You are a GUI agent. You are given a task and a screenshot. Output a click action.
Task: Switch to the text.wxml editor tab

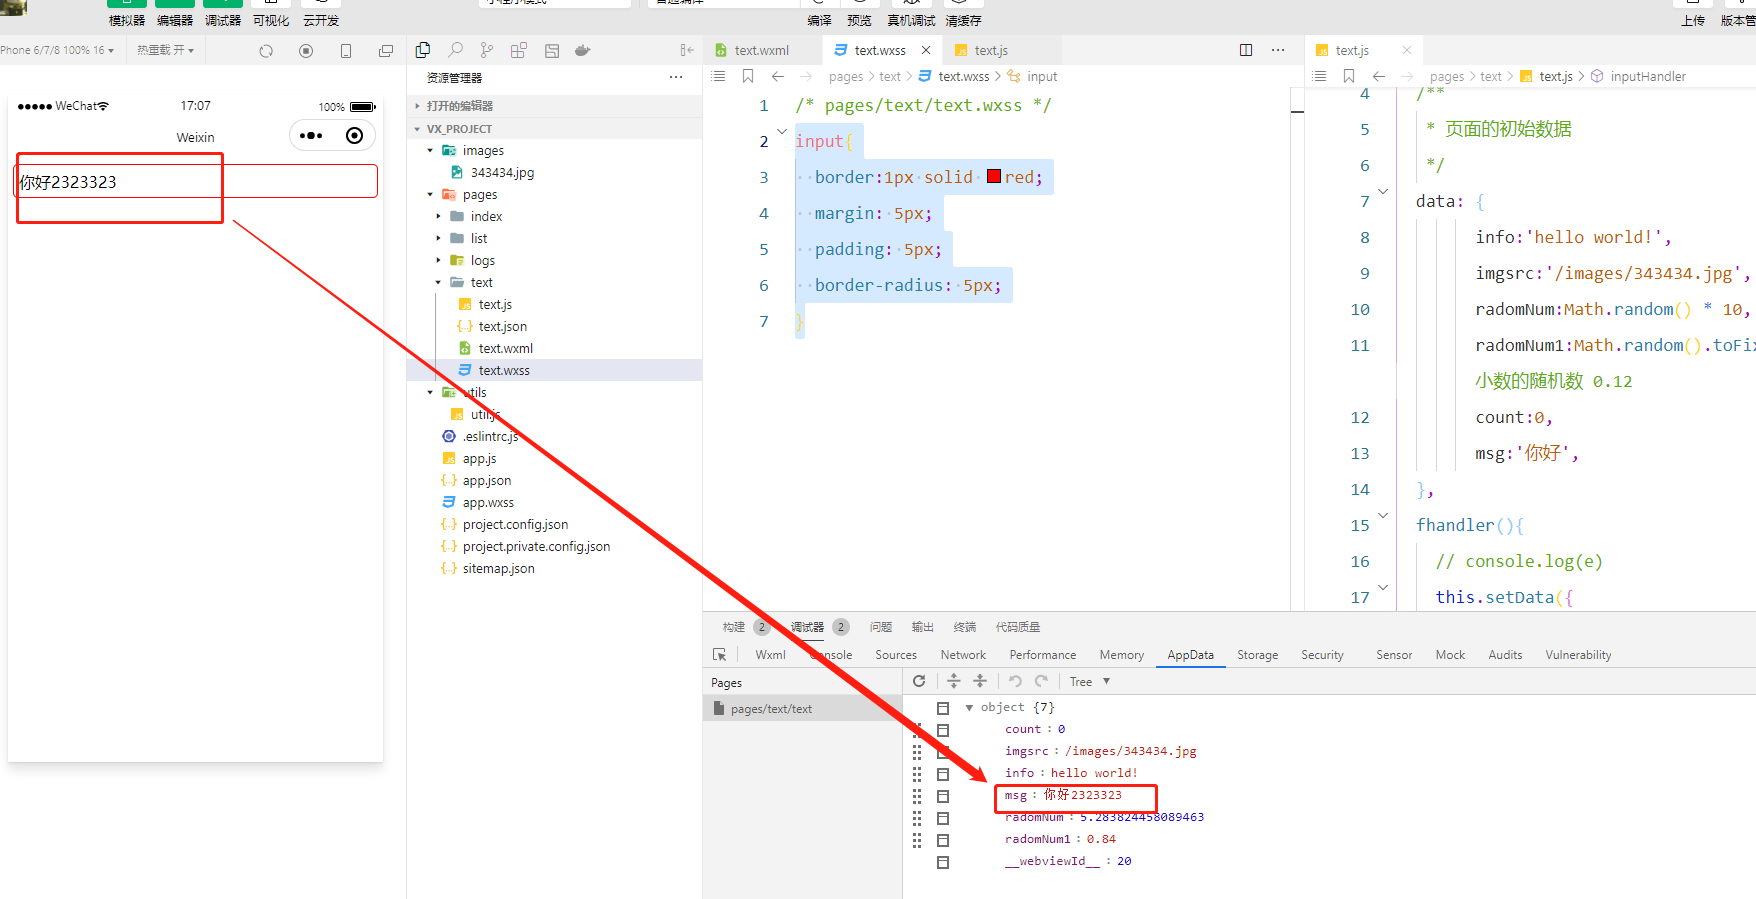click(x=762, y=50)
